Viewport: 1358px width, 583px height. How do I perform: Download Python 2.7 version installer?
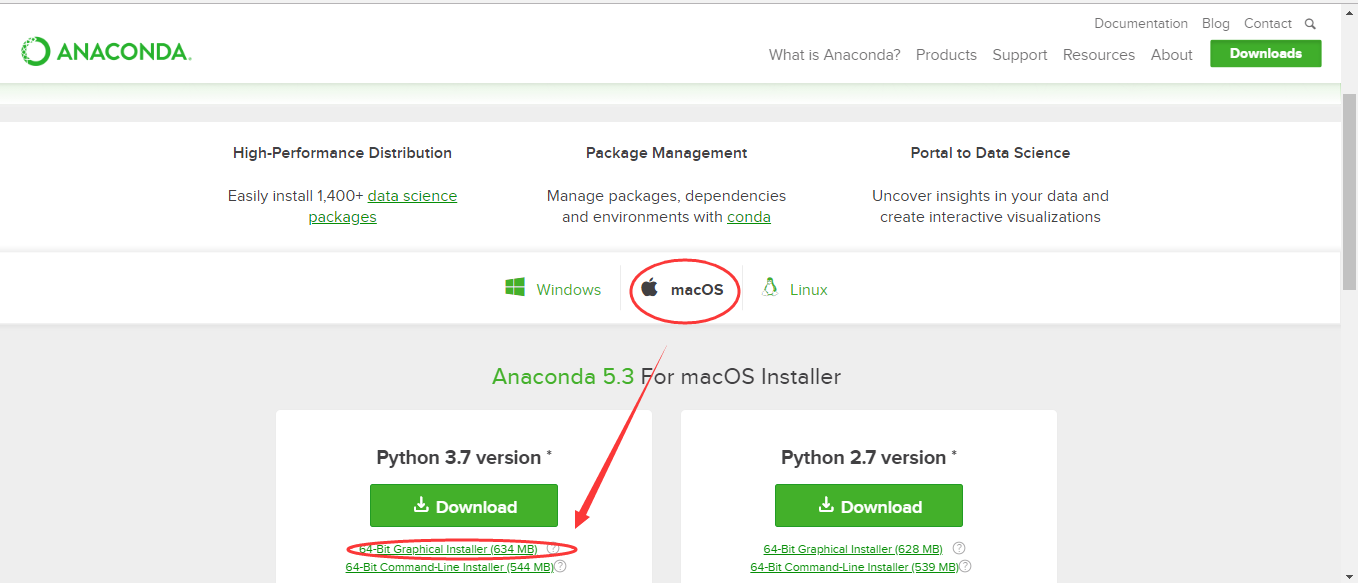tap(869, 506)
